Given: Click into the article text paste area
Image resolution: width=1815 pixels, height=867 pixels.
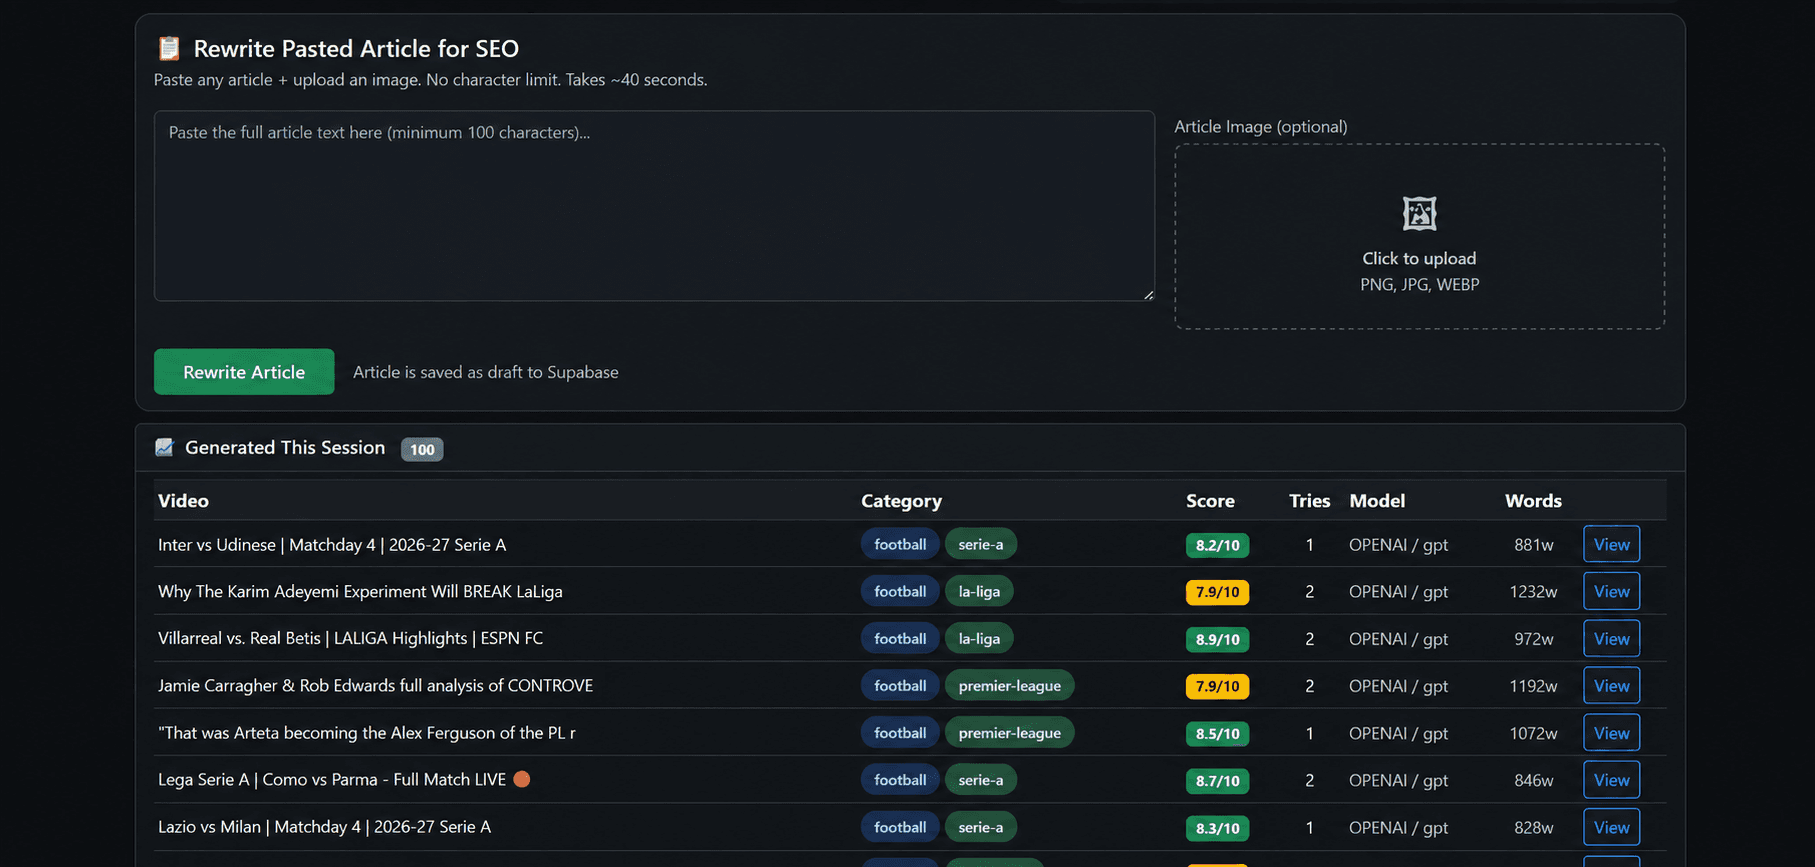Looking at the screenshot, I should (654, 206).
